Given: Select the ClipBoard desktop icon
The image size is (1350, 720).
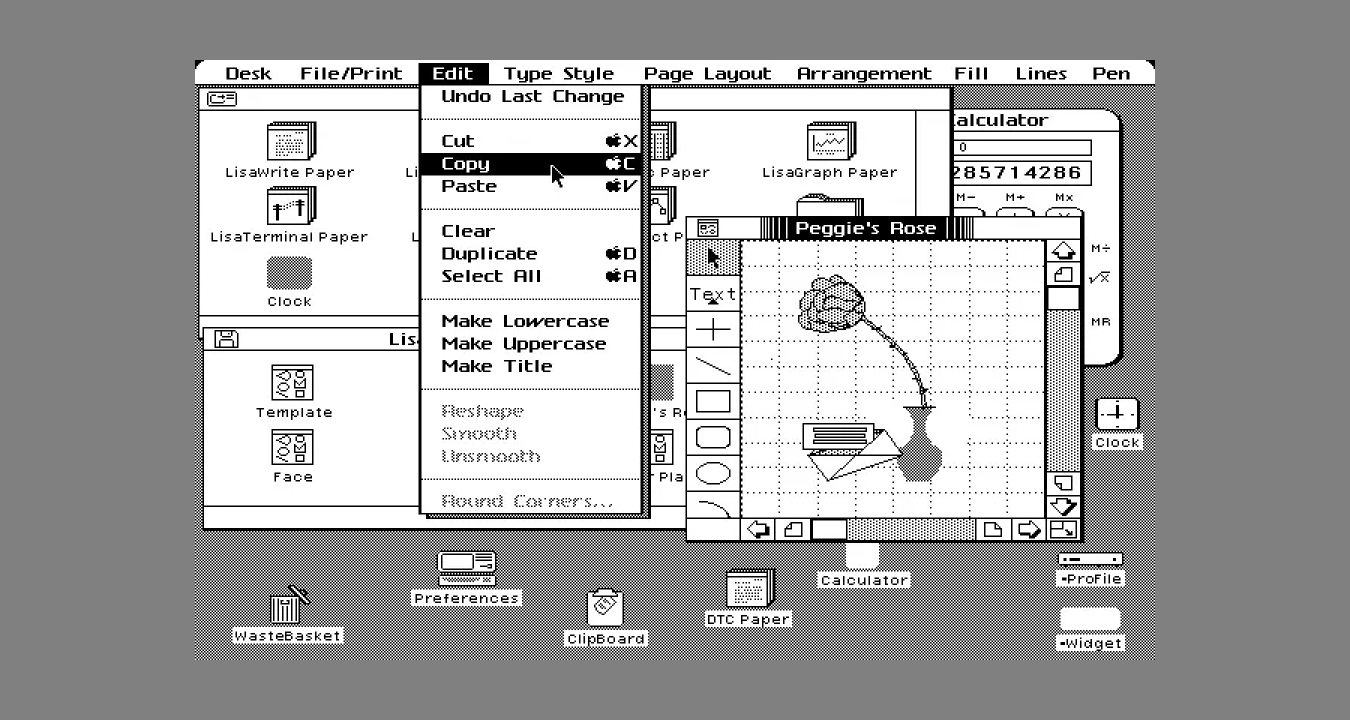Looking at the screenshot, I should [605, 608].
